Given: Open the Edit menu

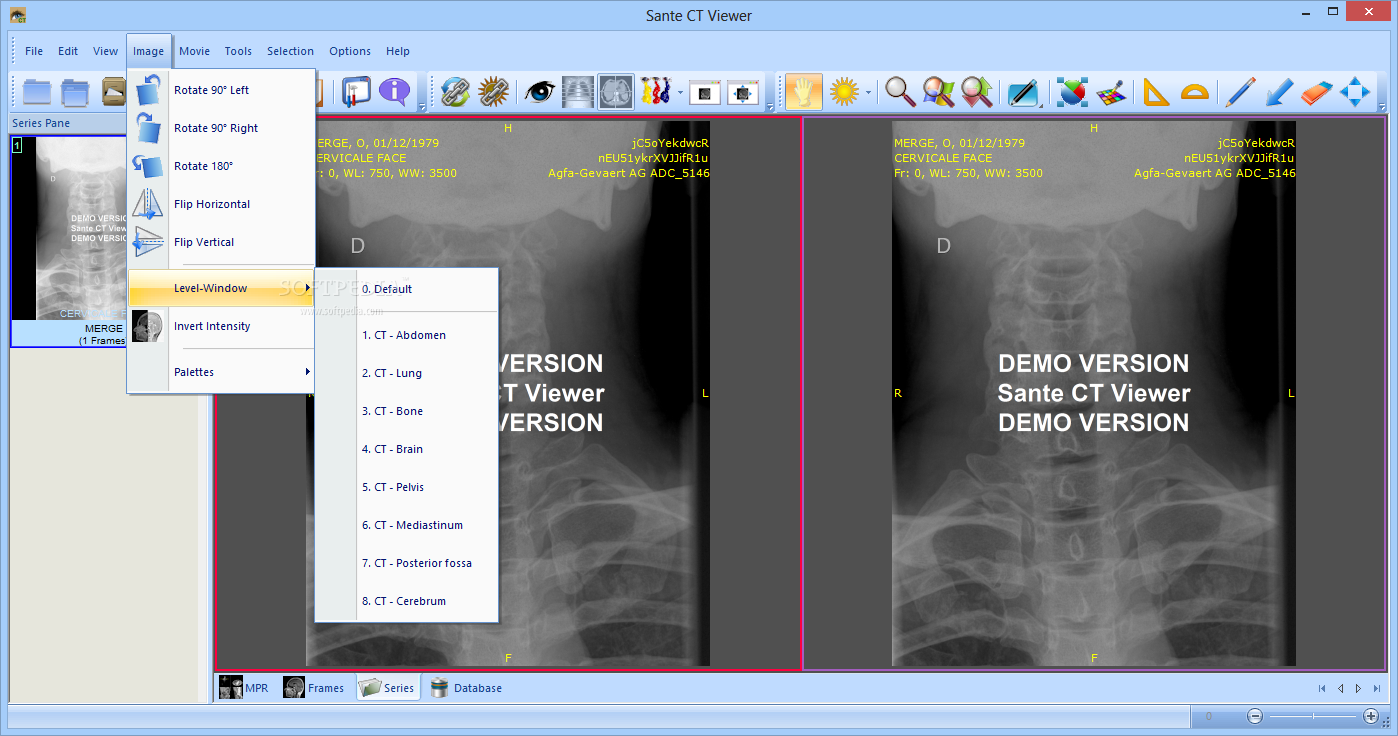Looking at the screenshot, I should [68, 51].
